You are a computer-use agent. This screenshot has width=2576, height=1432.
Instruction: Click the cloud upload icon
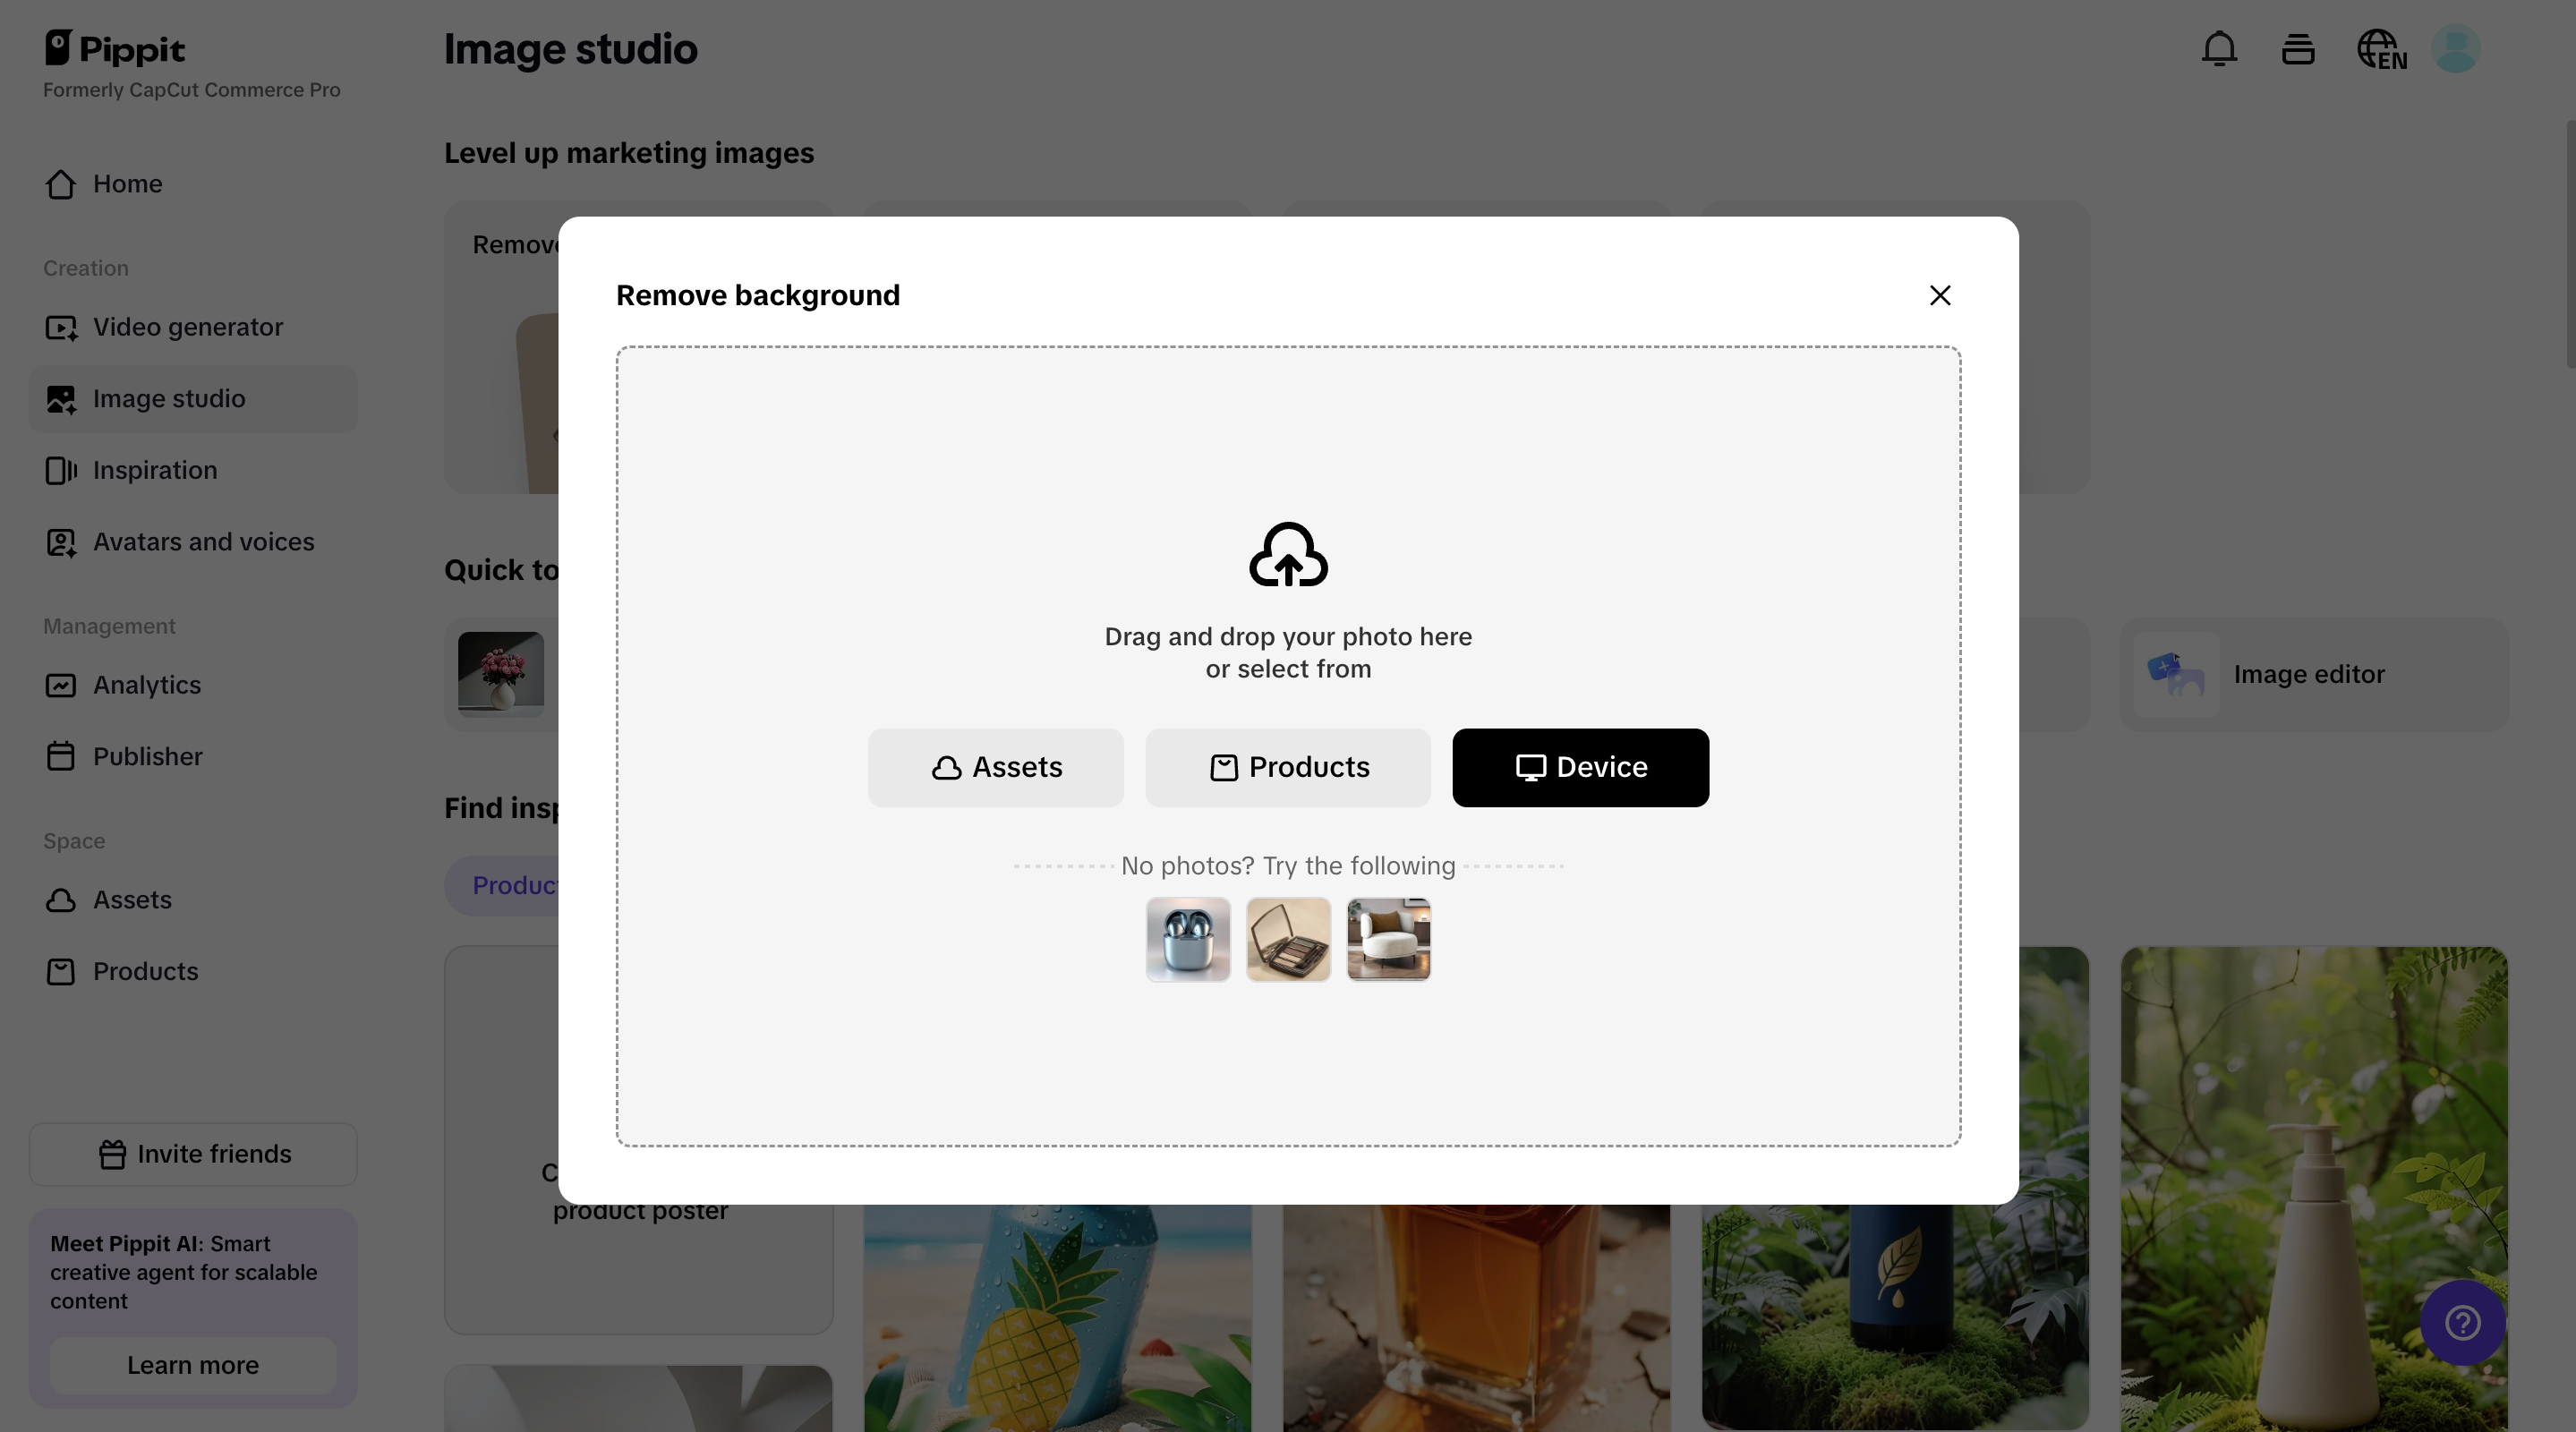point(1288,554)
